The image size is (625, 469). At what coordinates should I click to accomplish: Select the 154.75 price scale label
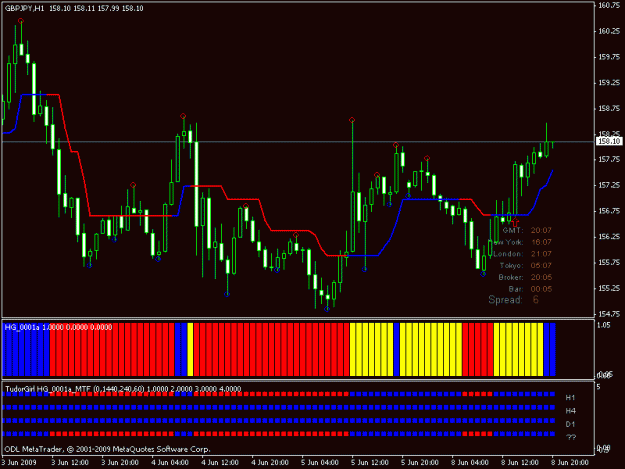(609, 314)
